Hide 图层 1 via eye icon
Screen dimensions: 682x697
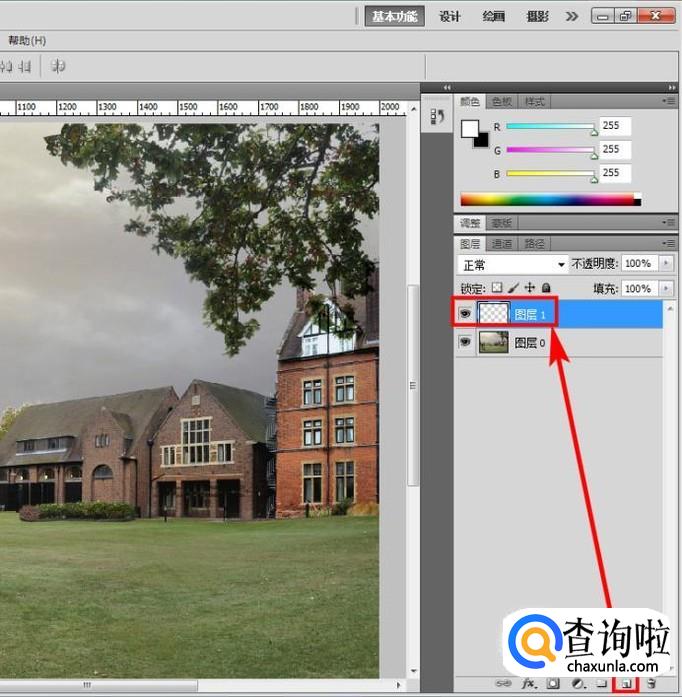click(x=465, y=314)
